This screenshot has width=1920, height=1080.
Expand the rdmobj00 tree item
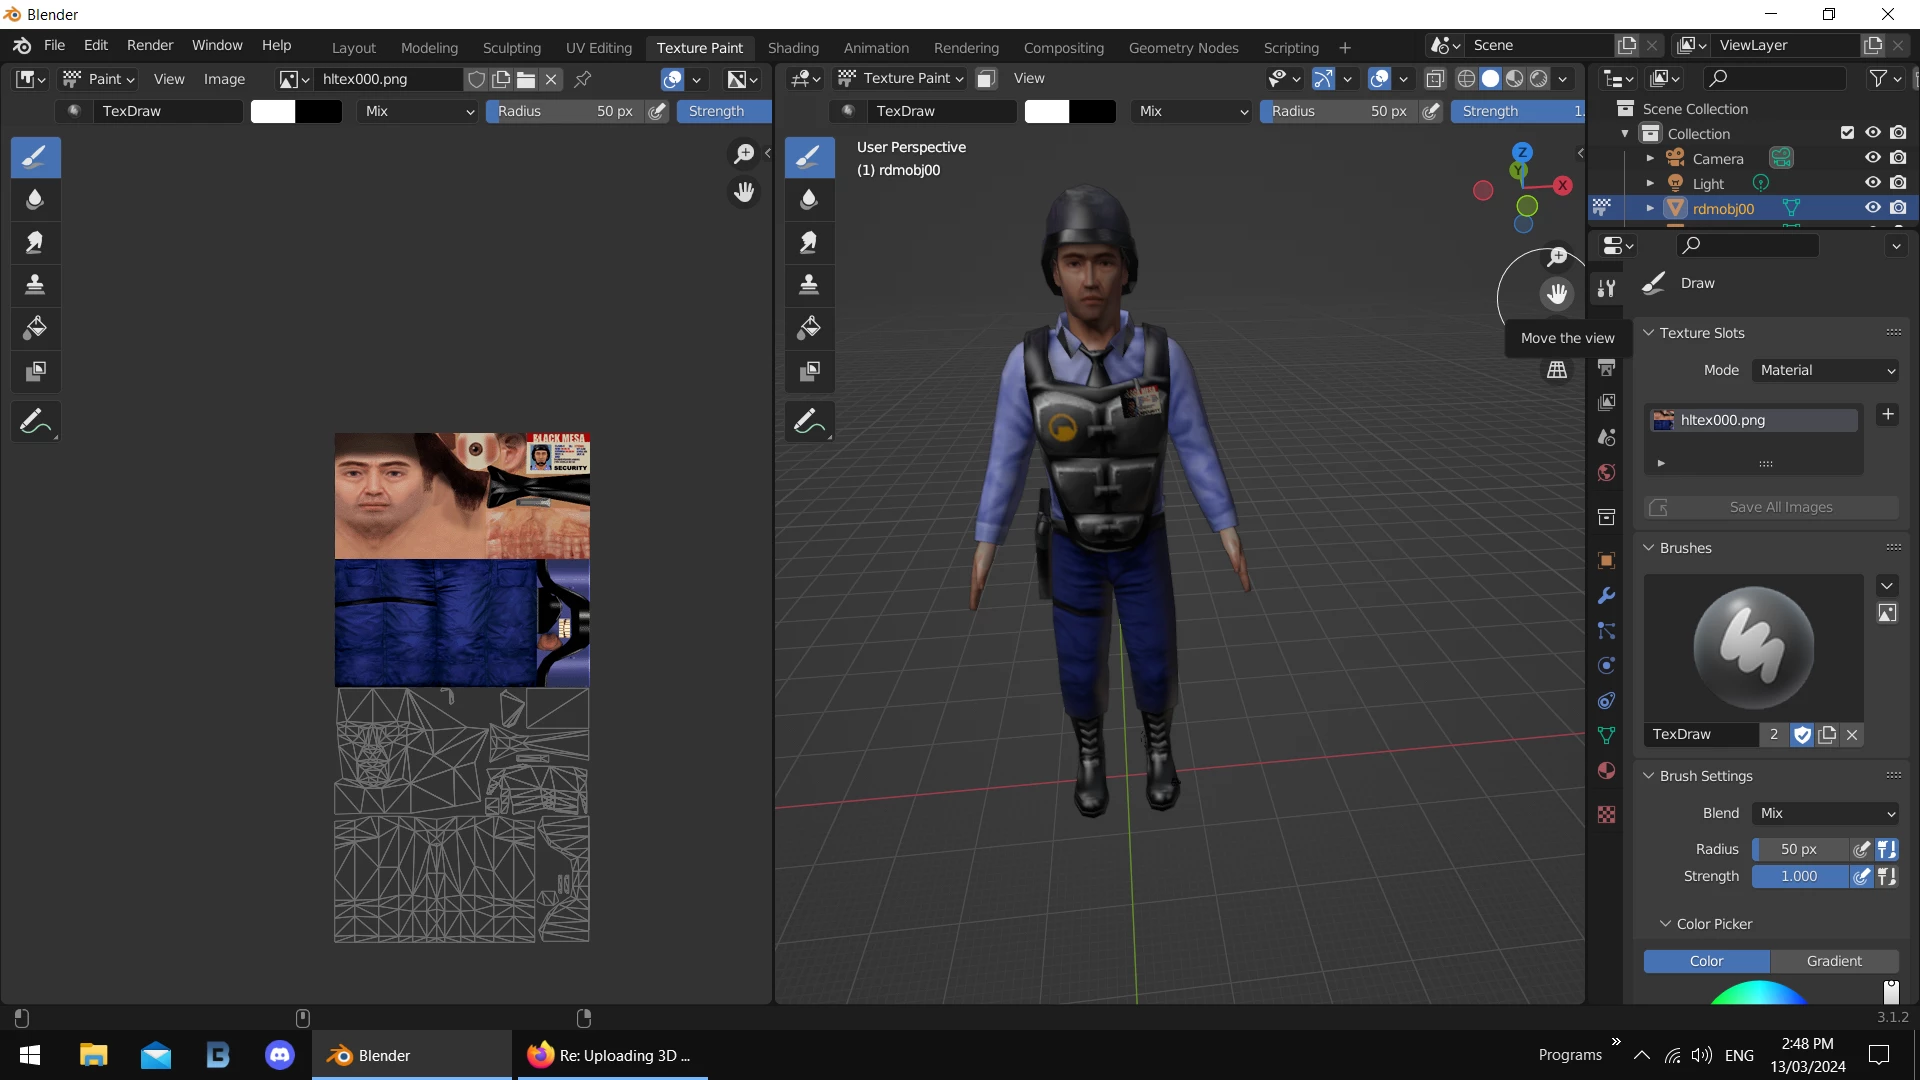(1650, 208)
